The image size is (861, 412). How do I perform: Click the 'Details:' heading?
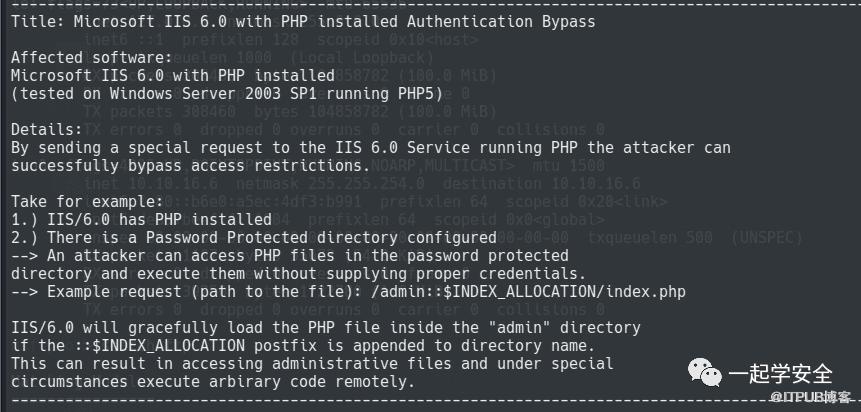pyautogui.click(x=47, y=129)
